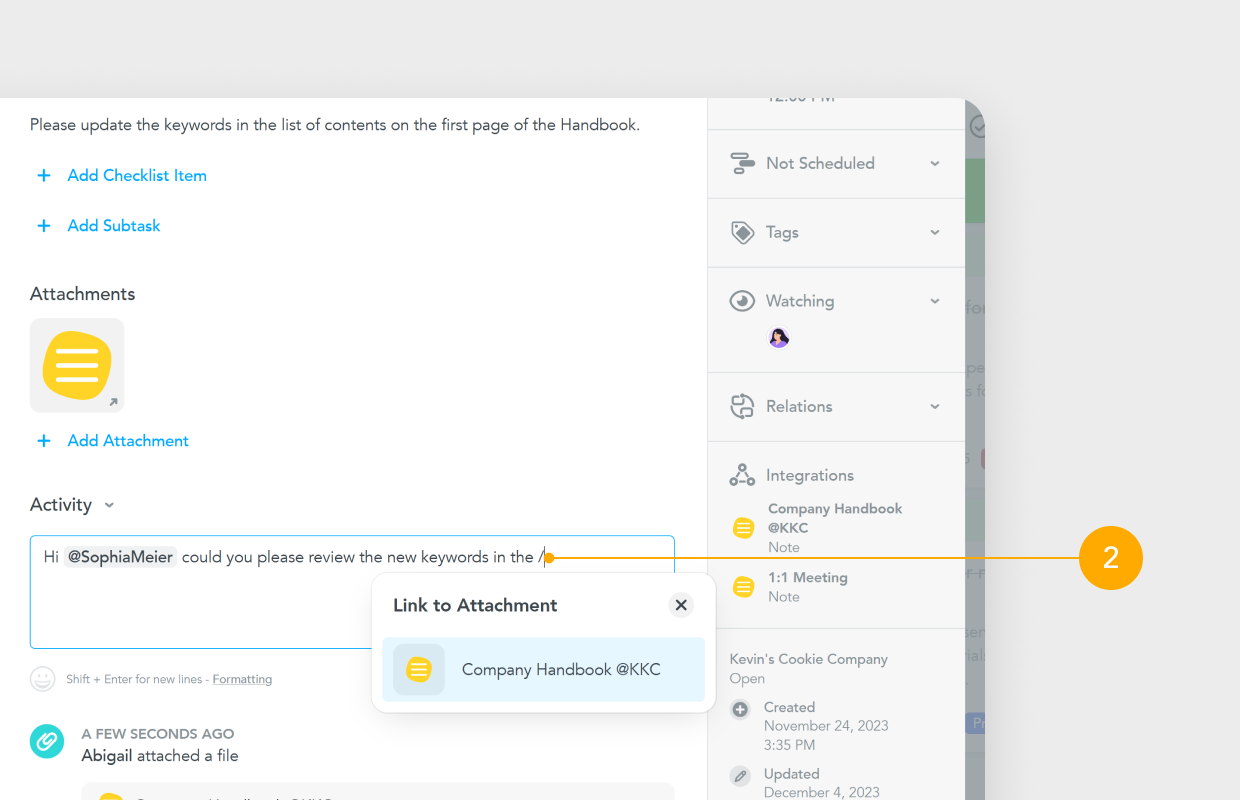1240x800 pixels.
Task: Select Company Handbook @KKC in the attachment popup
Action: coord(544,669)
